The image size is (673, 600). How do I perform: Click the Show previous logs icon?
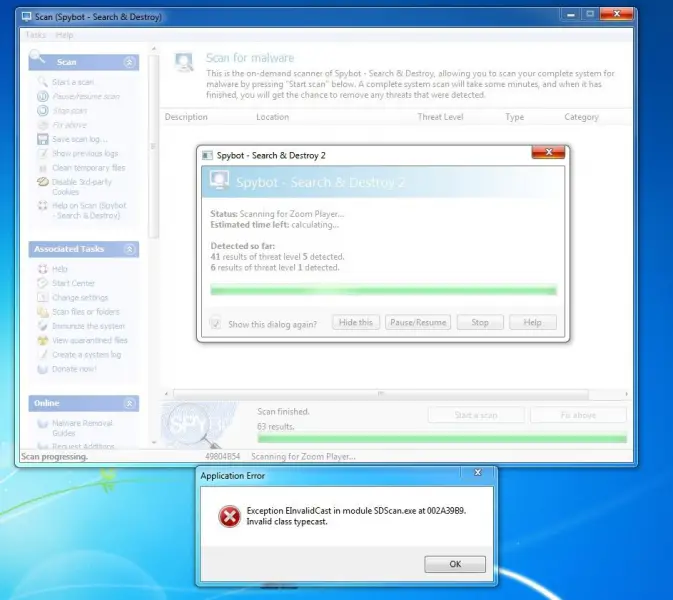click(42, 153)
